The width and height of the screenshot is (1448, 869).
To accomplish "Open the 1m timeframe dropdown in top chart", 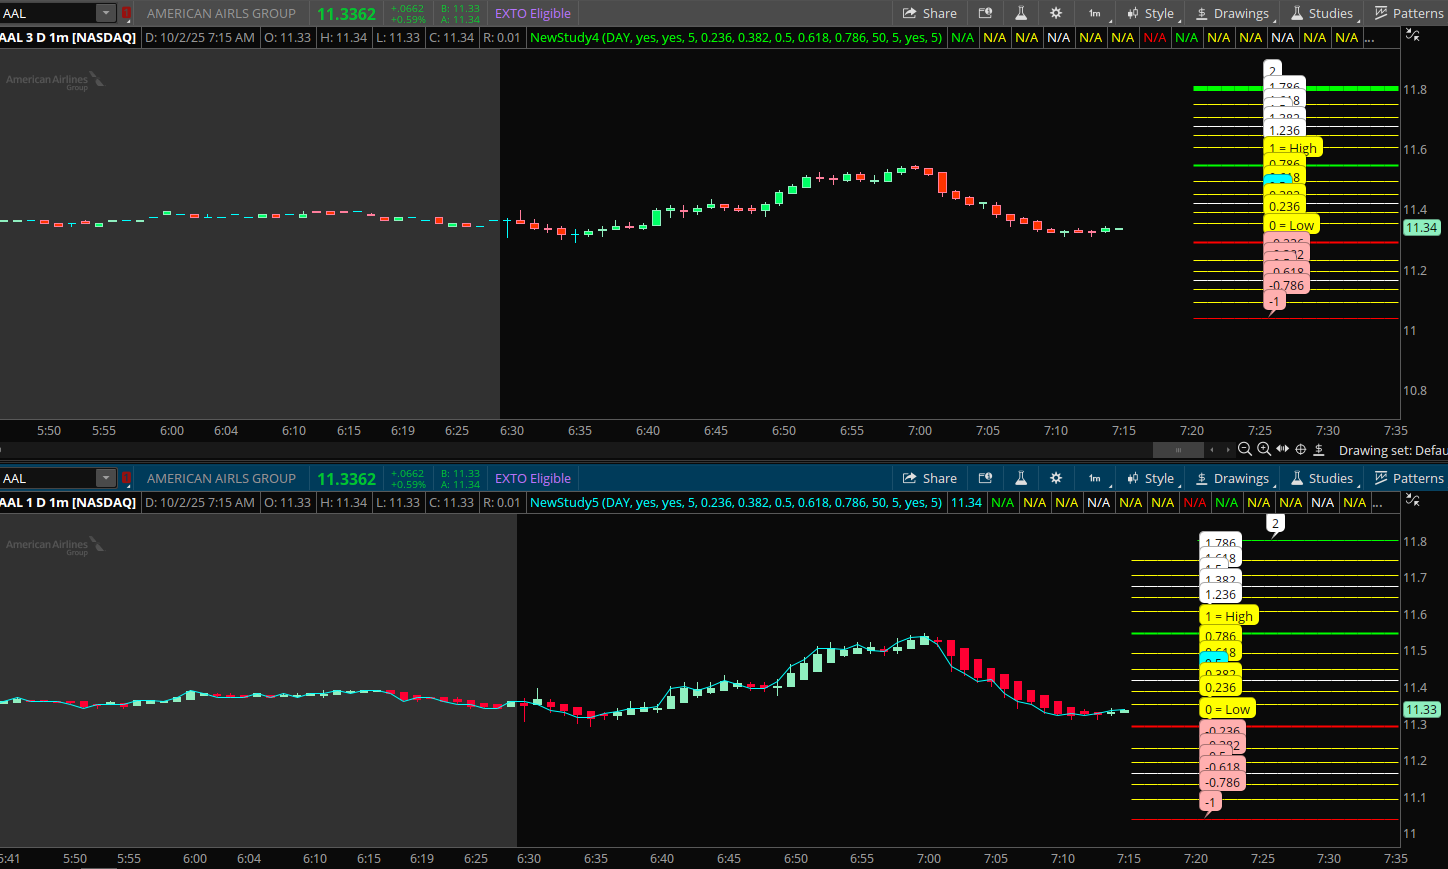I will click(1096, 13).
